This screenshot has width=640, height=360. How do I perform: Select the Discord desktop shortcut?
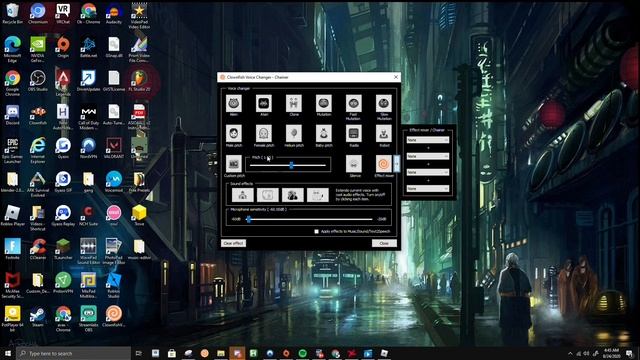12,114
